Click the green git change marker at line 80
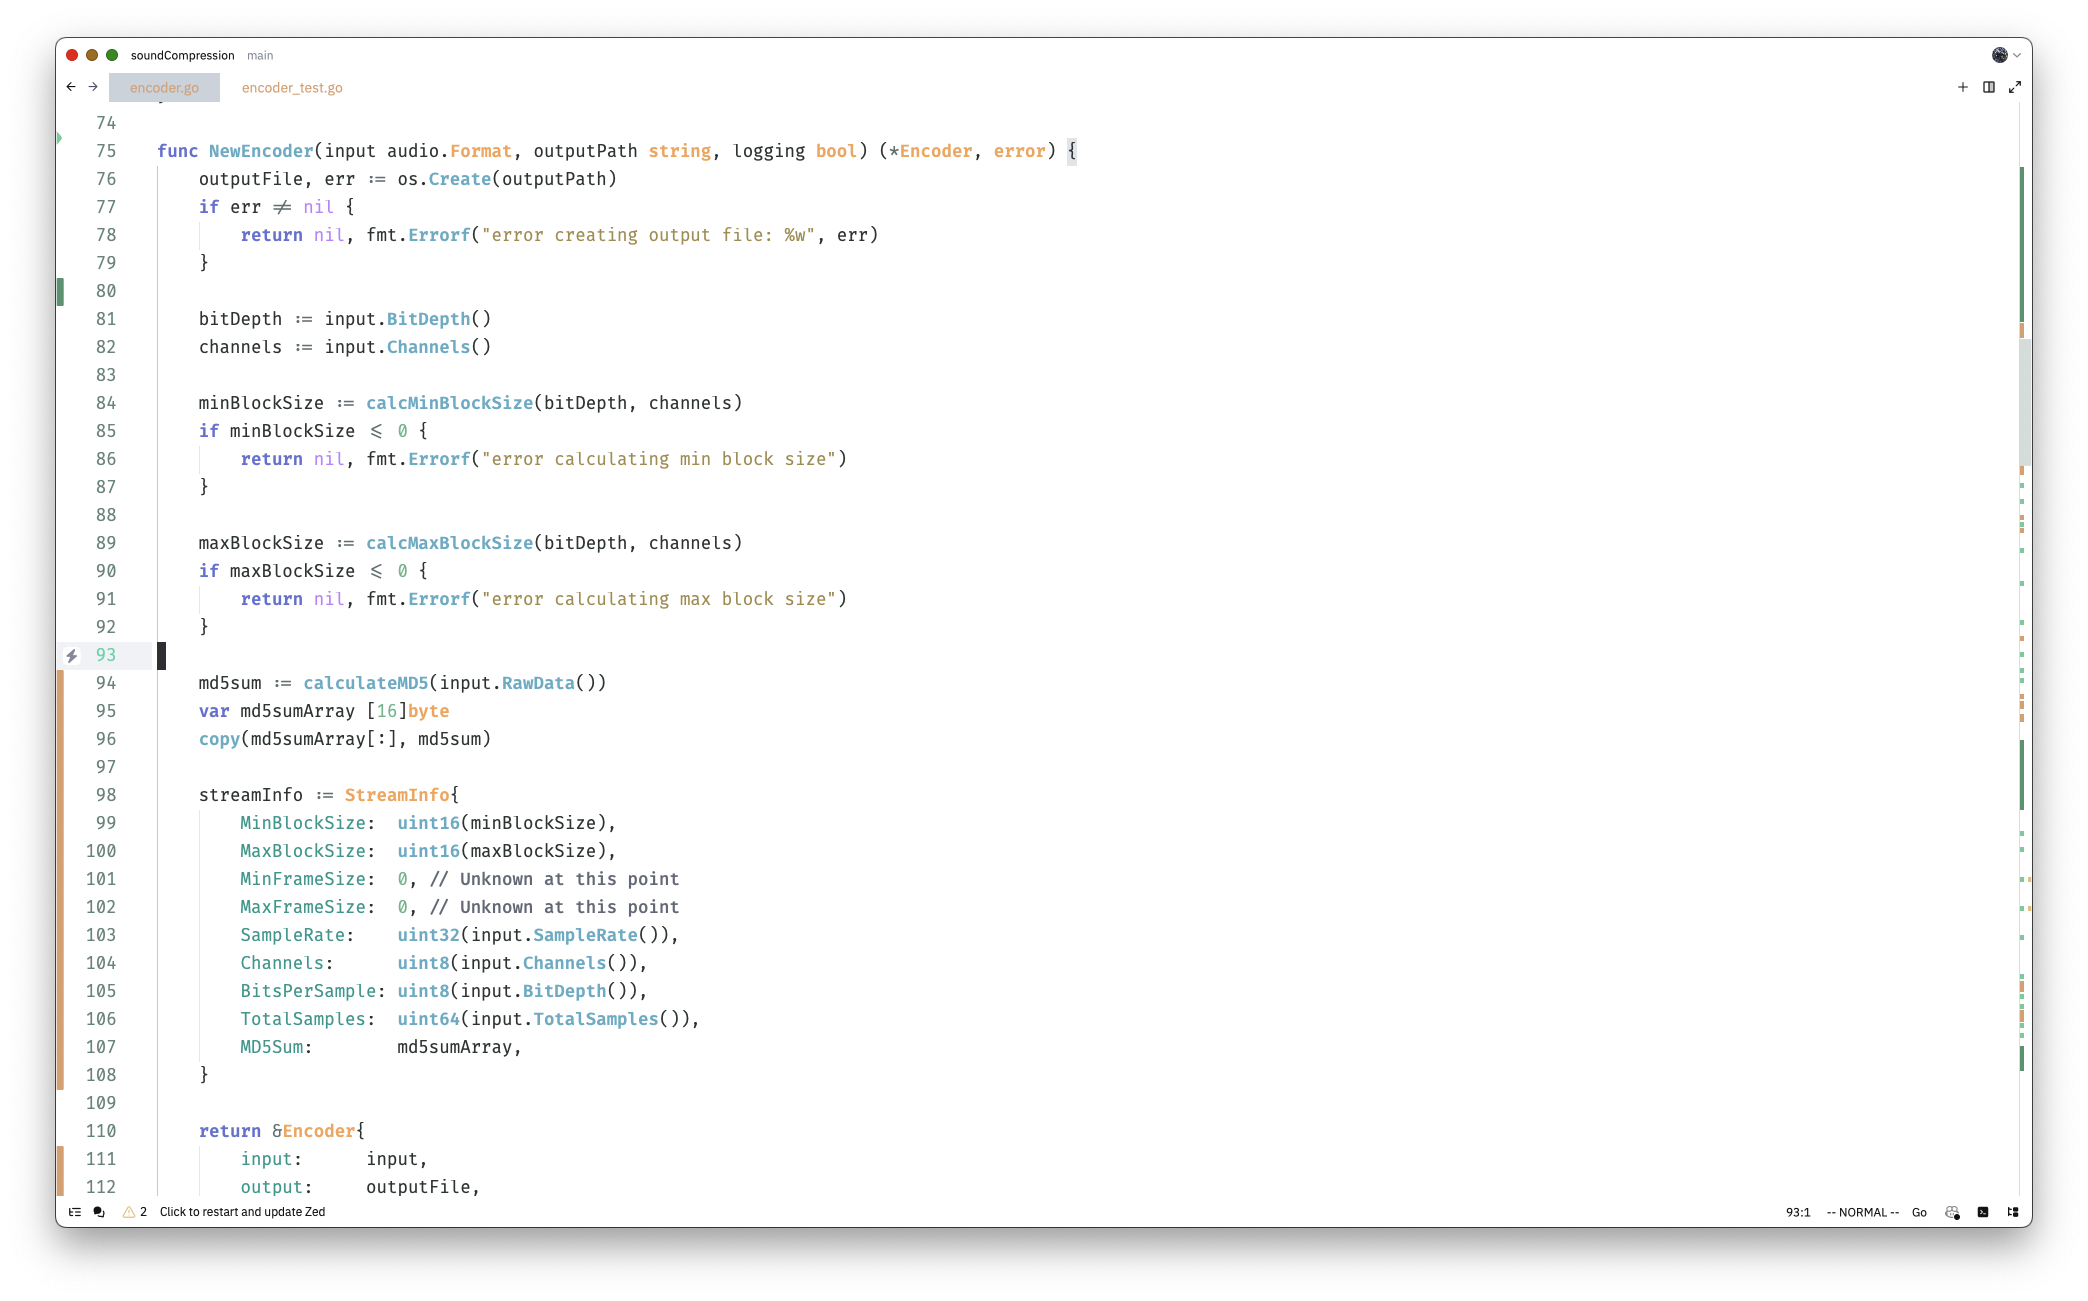 tap(61, 291)
